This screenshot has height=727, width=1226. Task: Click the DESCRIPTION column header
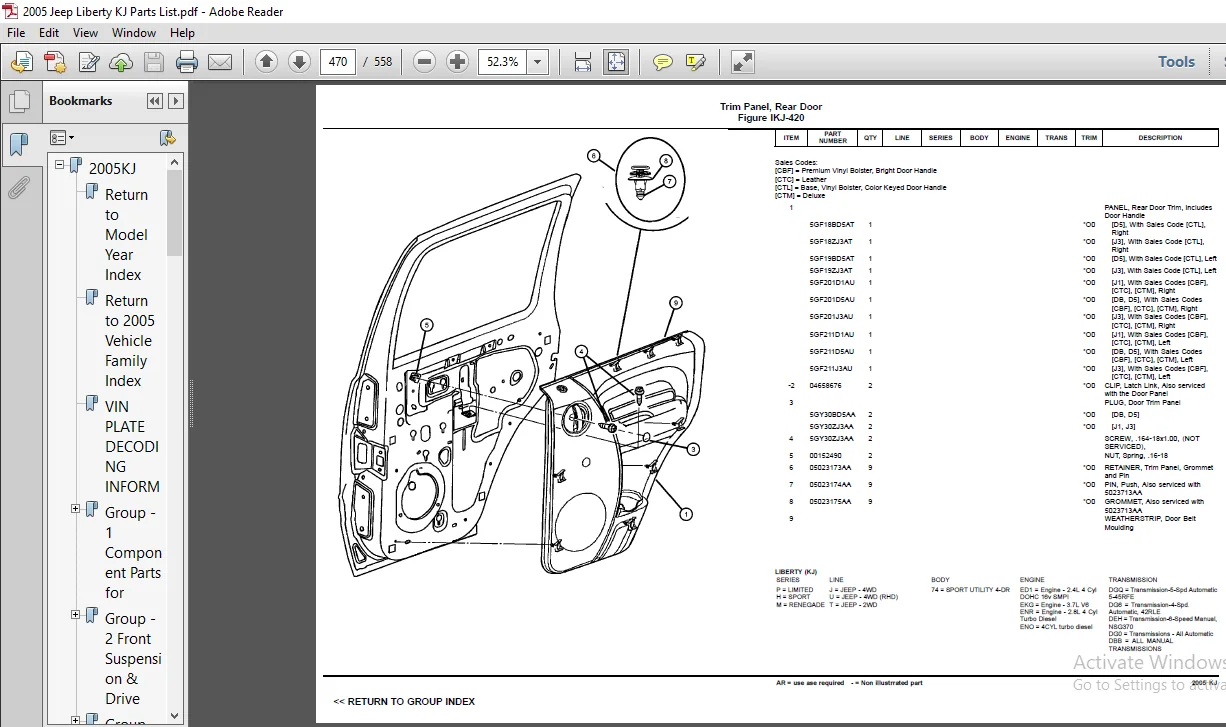point(1160,138)
